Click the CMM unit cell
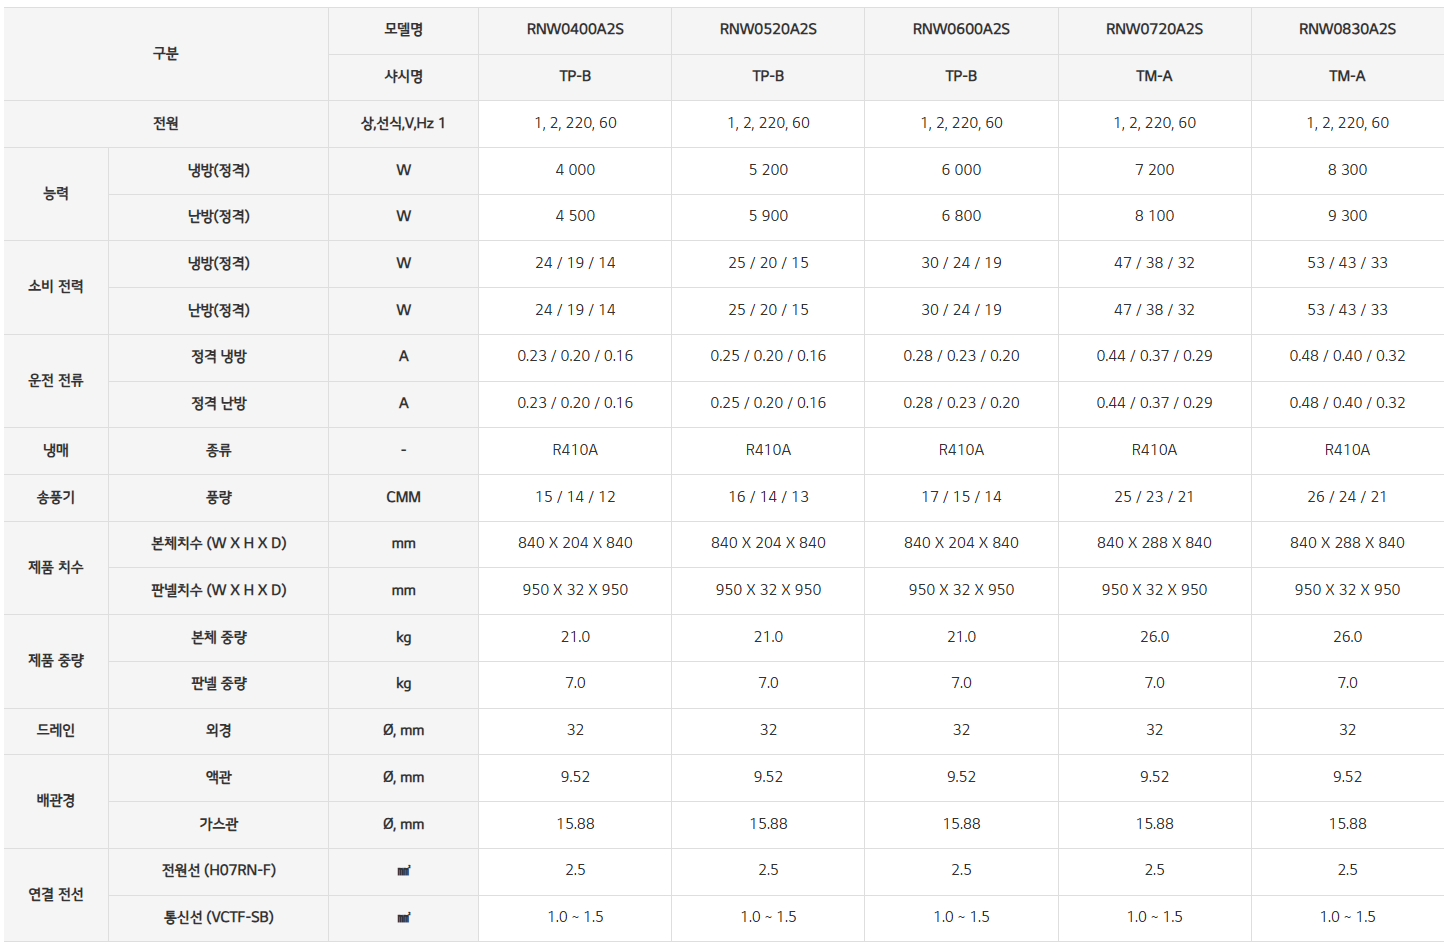This screenshot has height=949, width=1451. (x=403, y=497)
